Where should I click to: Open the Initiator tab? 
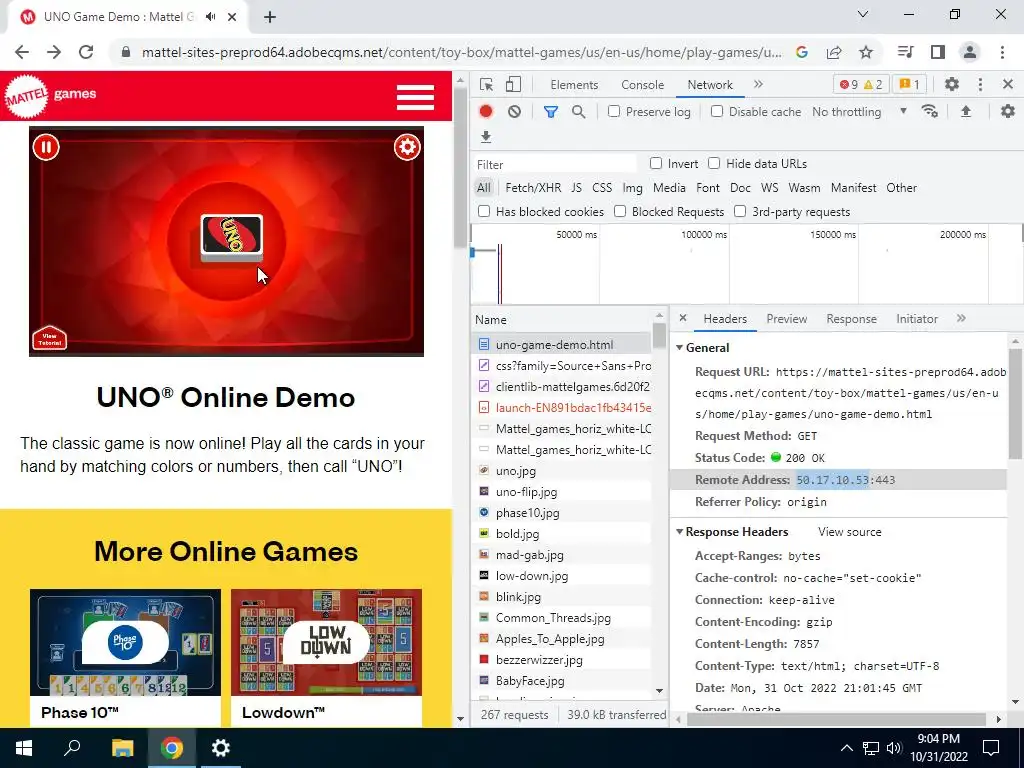click(917, 319)
